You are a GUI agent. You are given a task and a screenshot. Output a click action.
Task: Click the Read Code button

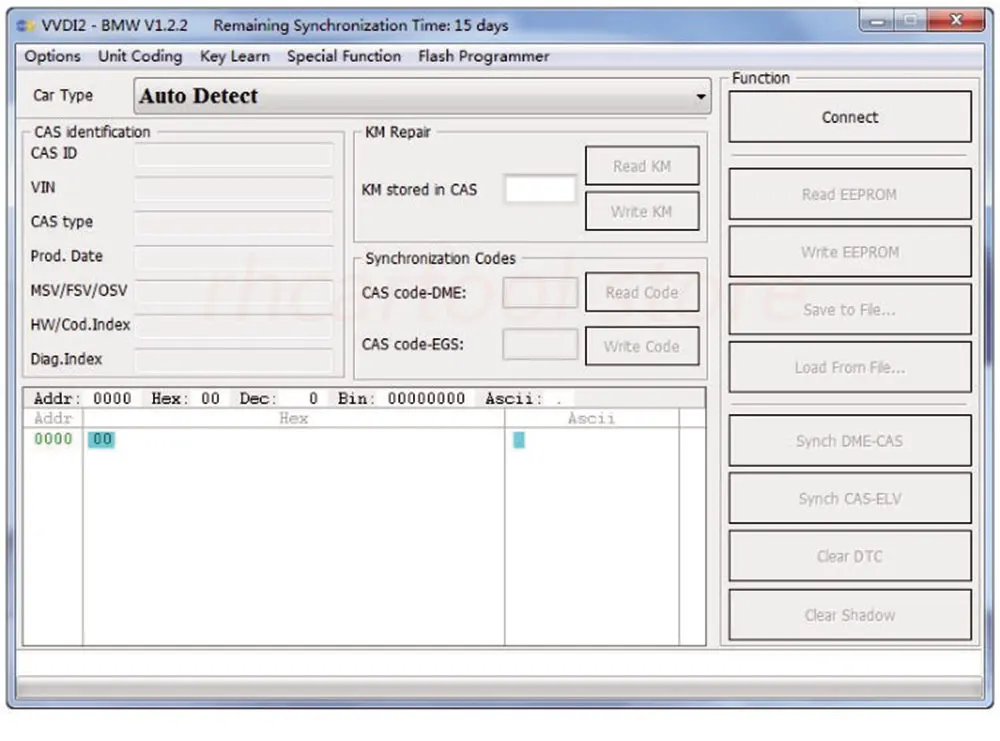(642, 292)
